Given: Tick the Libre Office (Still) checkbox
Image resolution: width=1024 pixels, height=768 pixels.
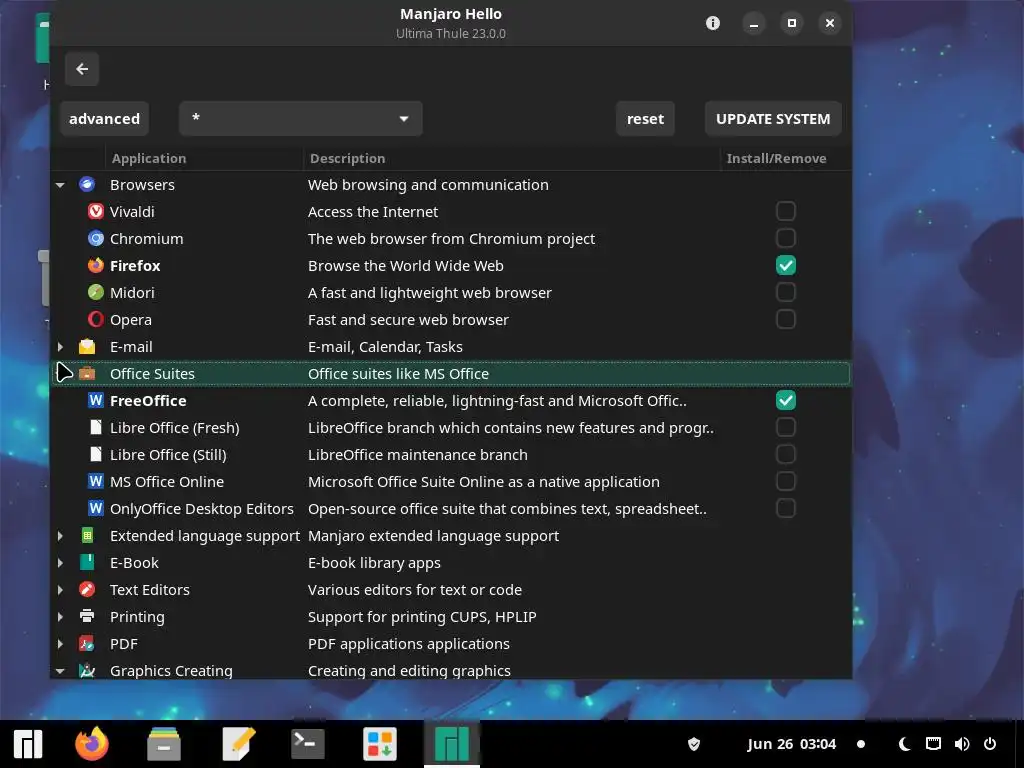Looking at the screenshot, I should pos(786,454).
